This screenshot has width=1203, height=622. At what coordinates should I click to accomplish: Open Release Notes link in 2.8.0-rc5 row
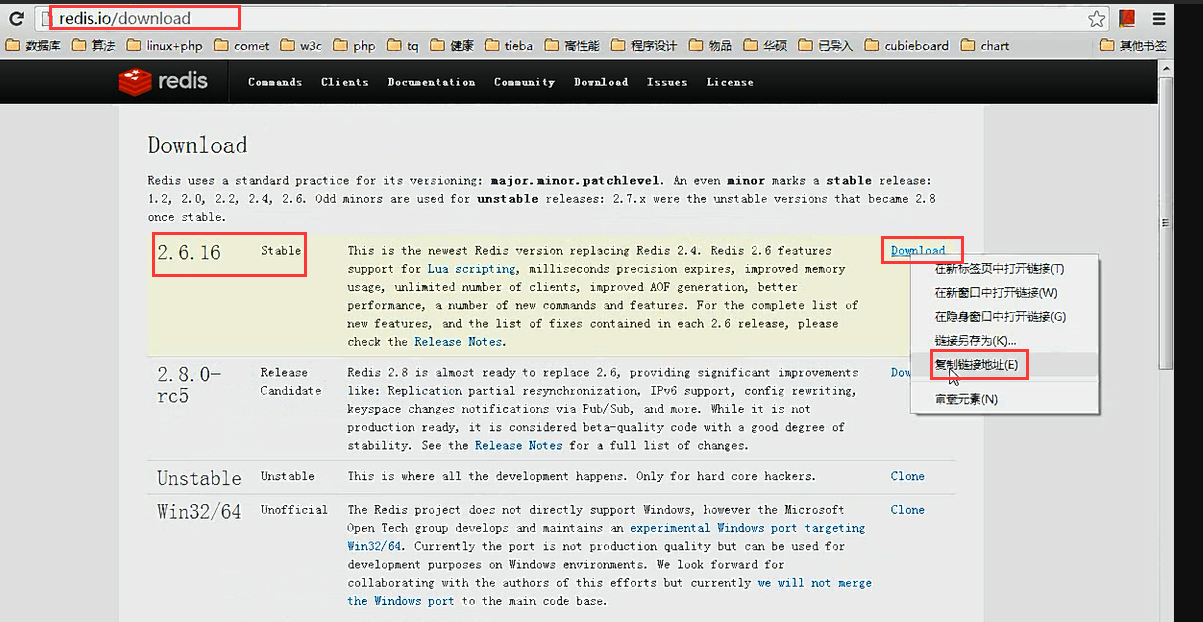pos(519,445)
